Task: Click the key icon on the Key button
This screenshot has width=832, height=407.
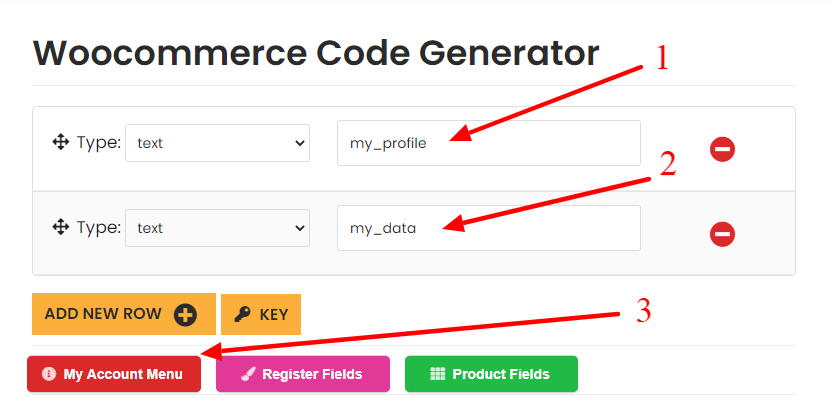Action: 242,314
